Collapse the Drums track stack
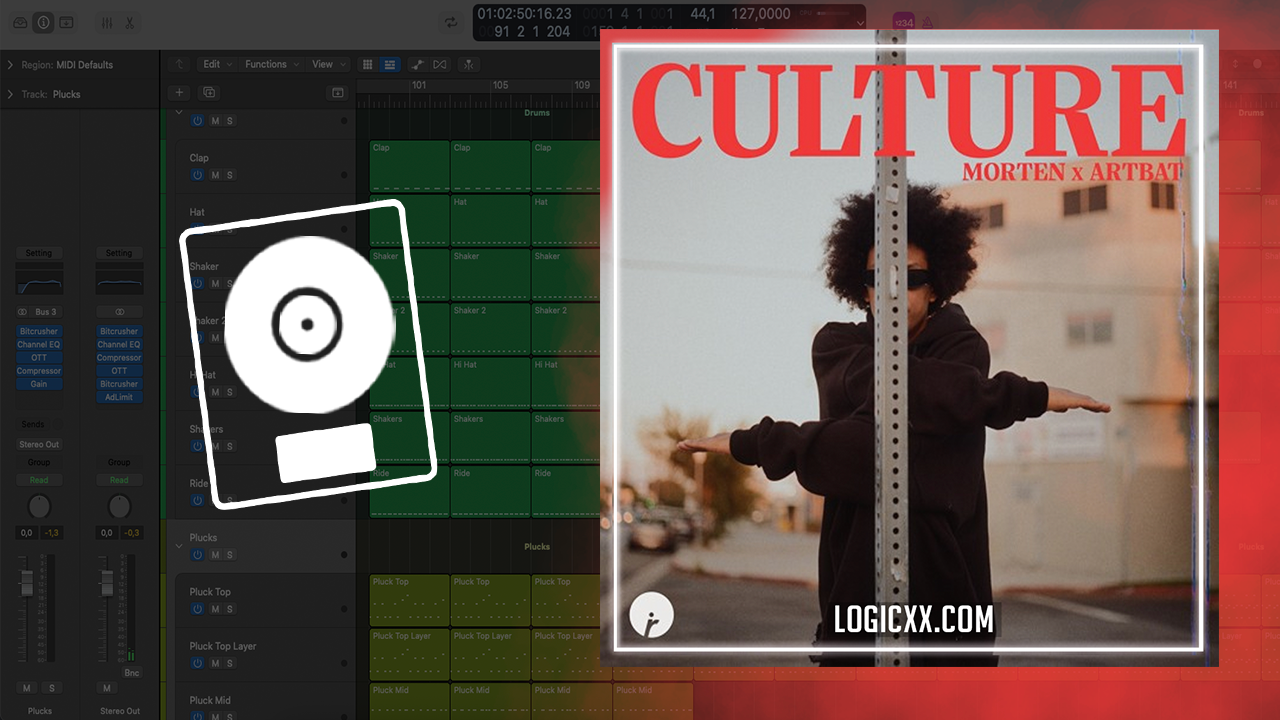The height and width of the screenshot is (720, 1280). 180,112
